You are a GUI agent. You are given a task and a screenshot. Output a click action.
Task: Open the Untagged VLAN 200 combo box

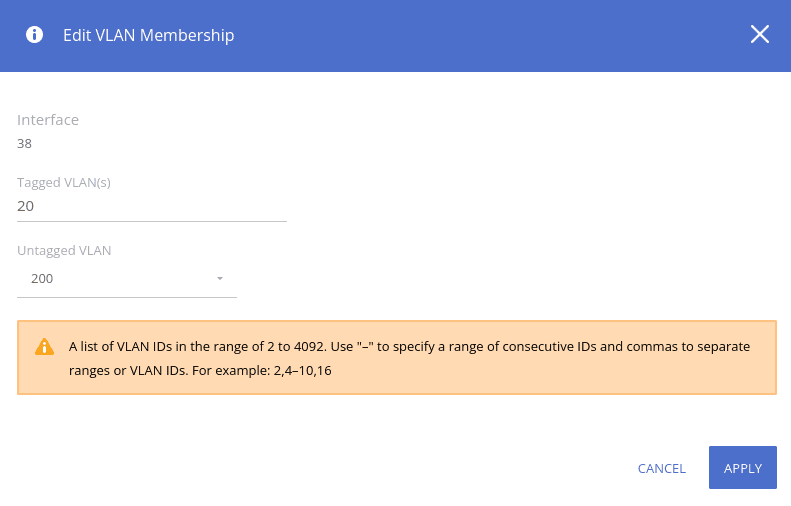(x=127, y=279)
